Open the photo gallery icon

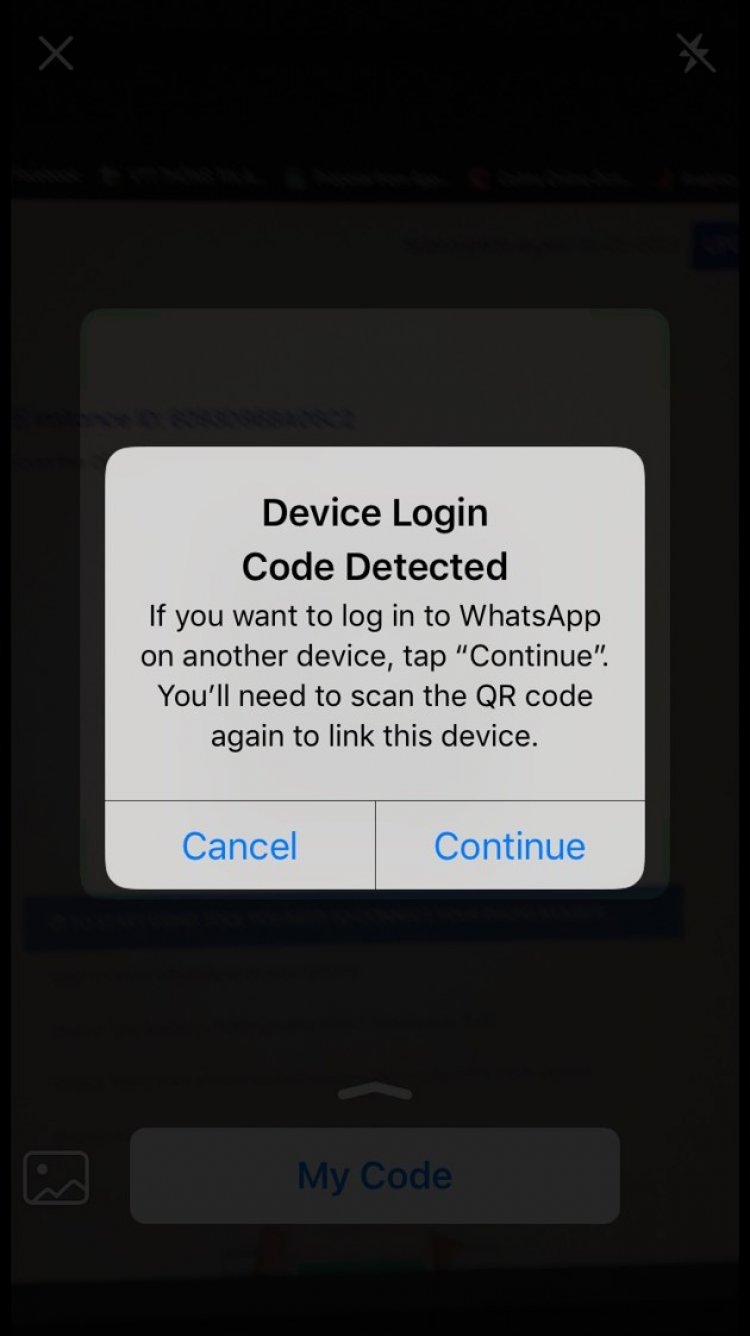[56, 1177]
